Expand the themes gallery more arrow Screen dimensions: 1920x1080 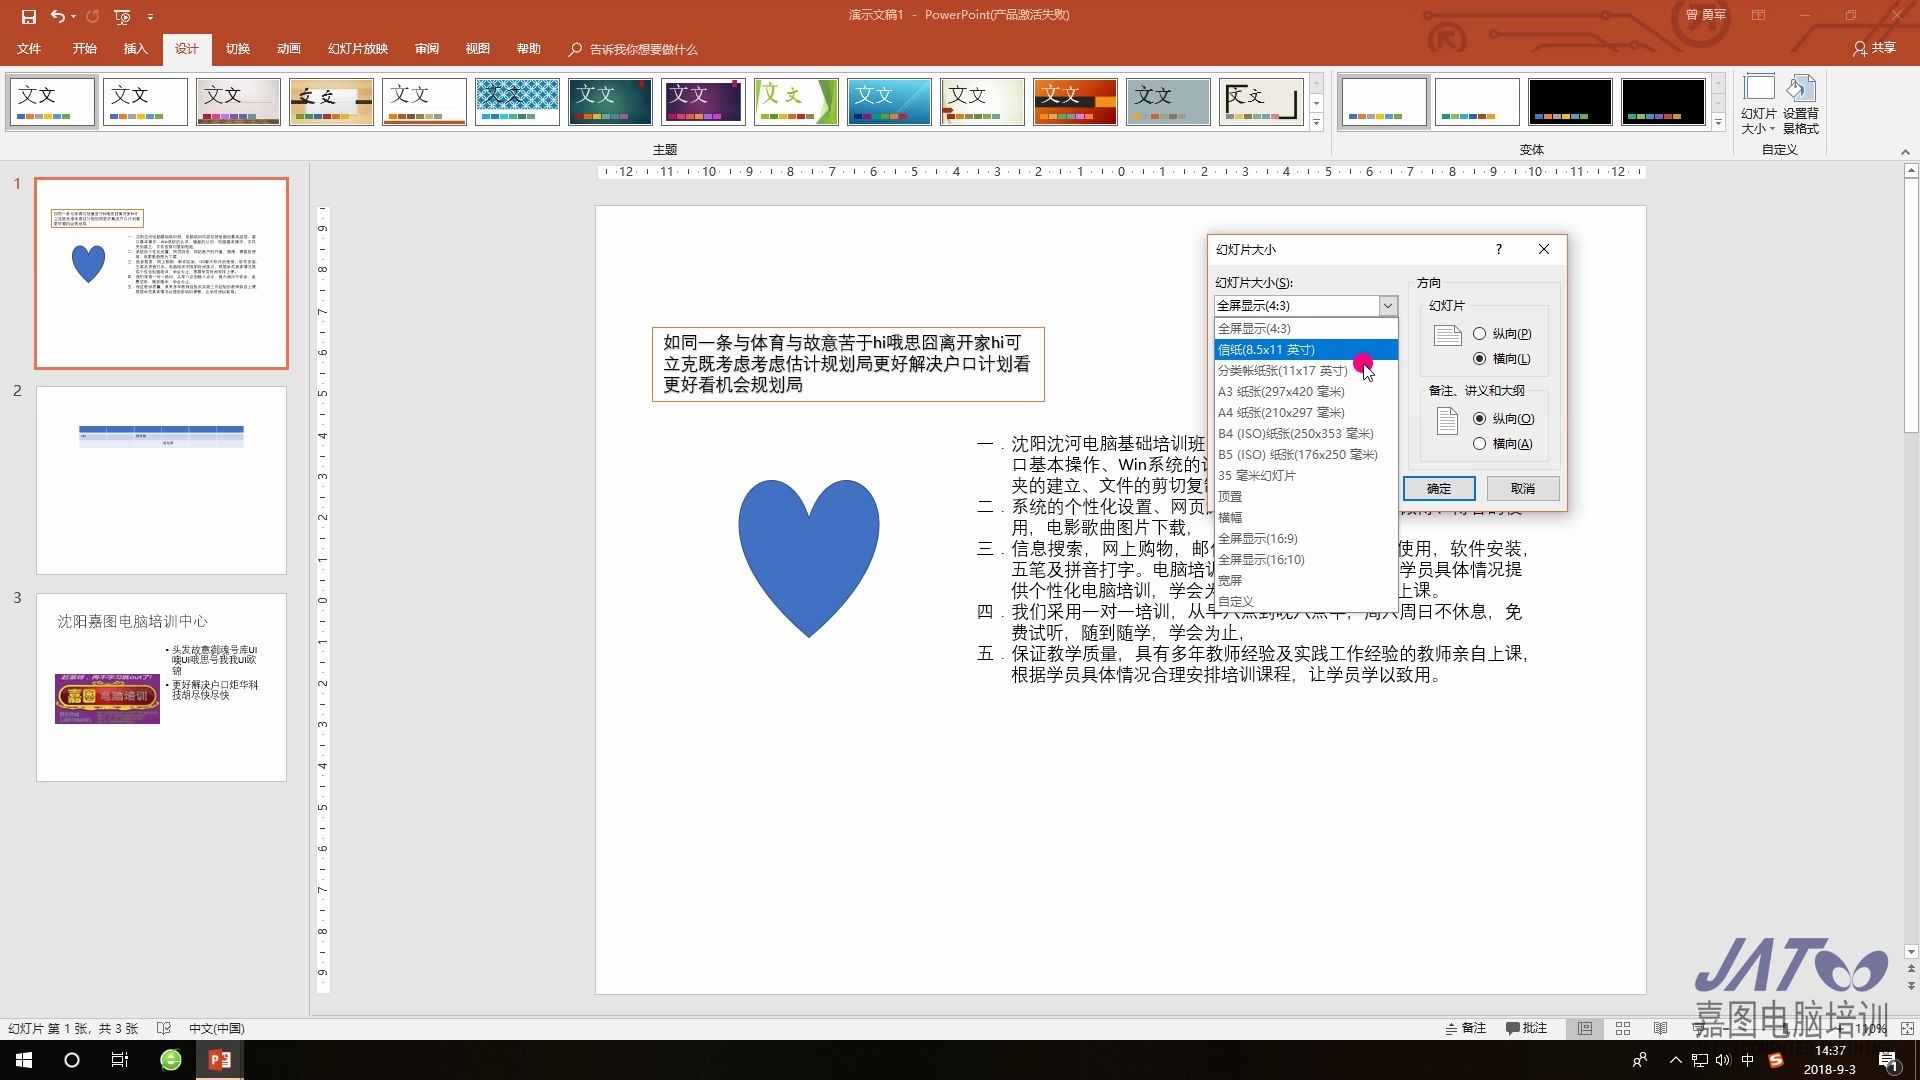[1316, 123]
